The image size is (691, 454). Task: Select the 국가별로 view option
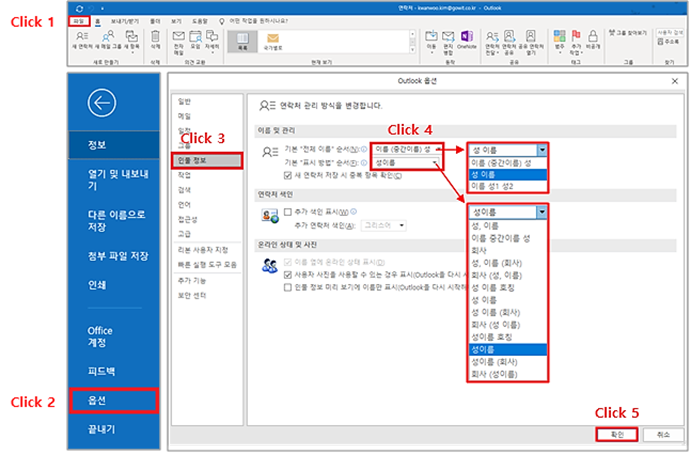coord(273,41)
